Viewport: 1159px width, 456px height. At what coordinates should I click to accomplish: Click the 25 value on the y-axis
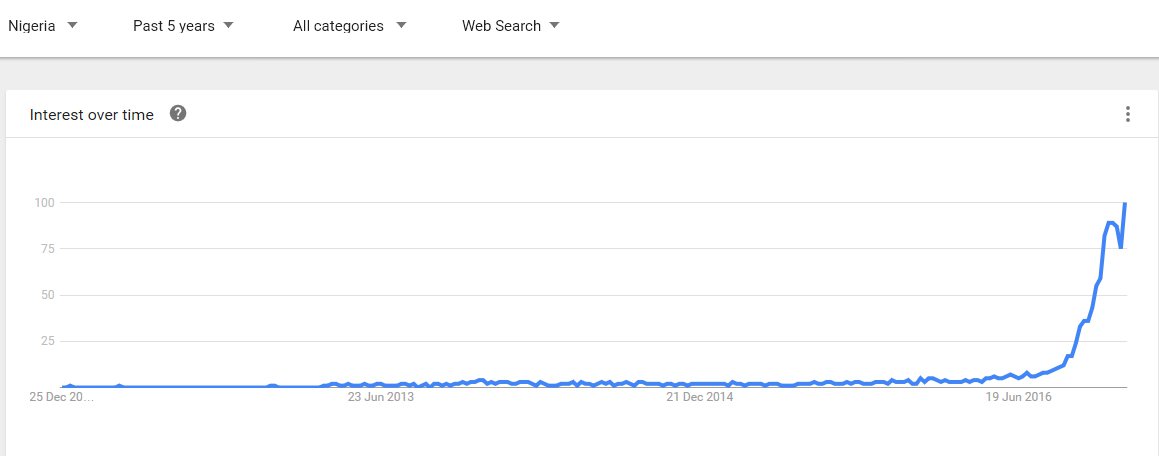46,341
